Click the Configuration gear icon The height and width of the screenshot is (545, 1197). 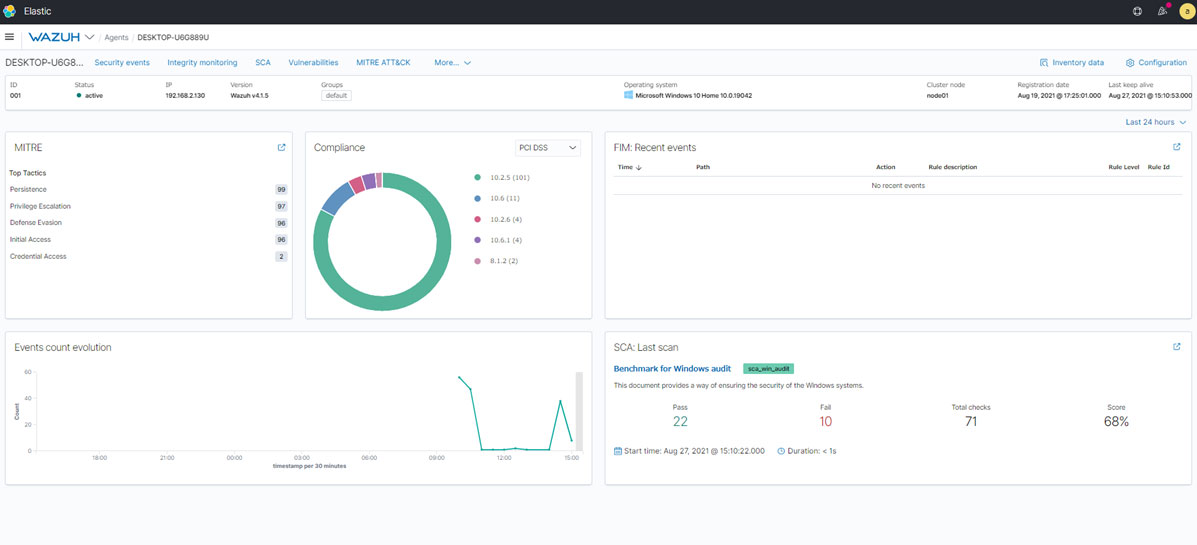click(x=1130, y=63)
